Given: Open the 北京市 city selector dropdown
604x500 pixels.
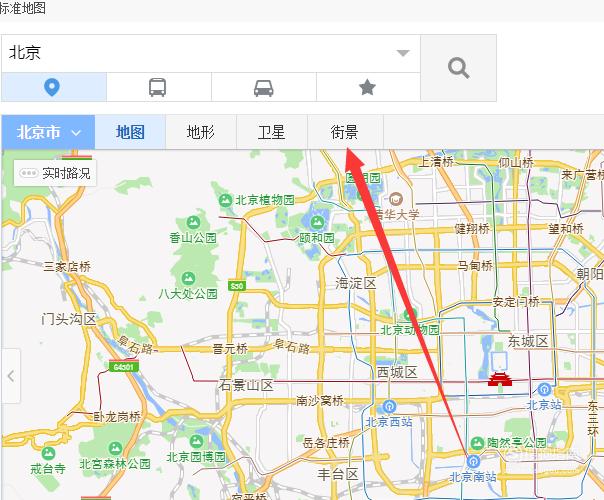Looking at the screenshot, I should (x=48, y=132).
